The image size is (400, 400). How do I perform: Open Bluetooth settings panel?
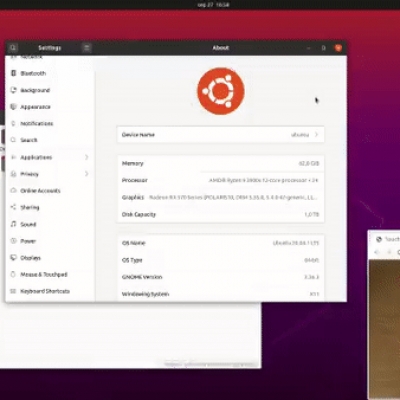50,73
